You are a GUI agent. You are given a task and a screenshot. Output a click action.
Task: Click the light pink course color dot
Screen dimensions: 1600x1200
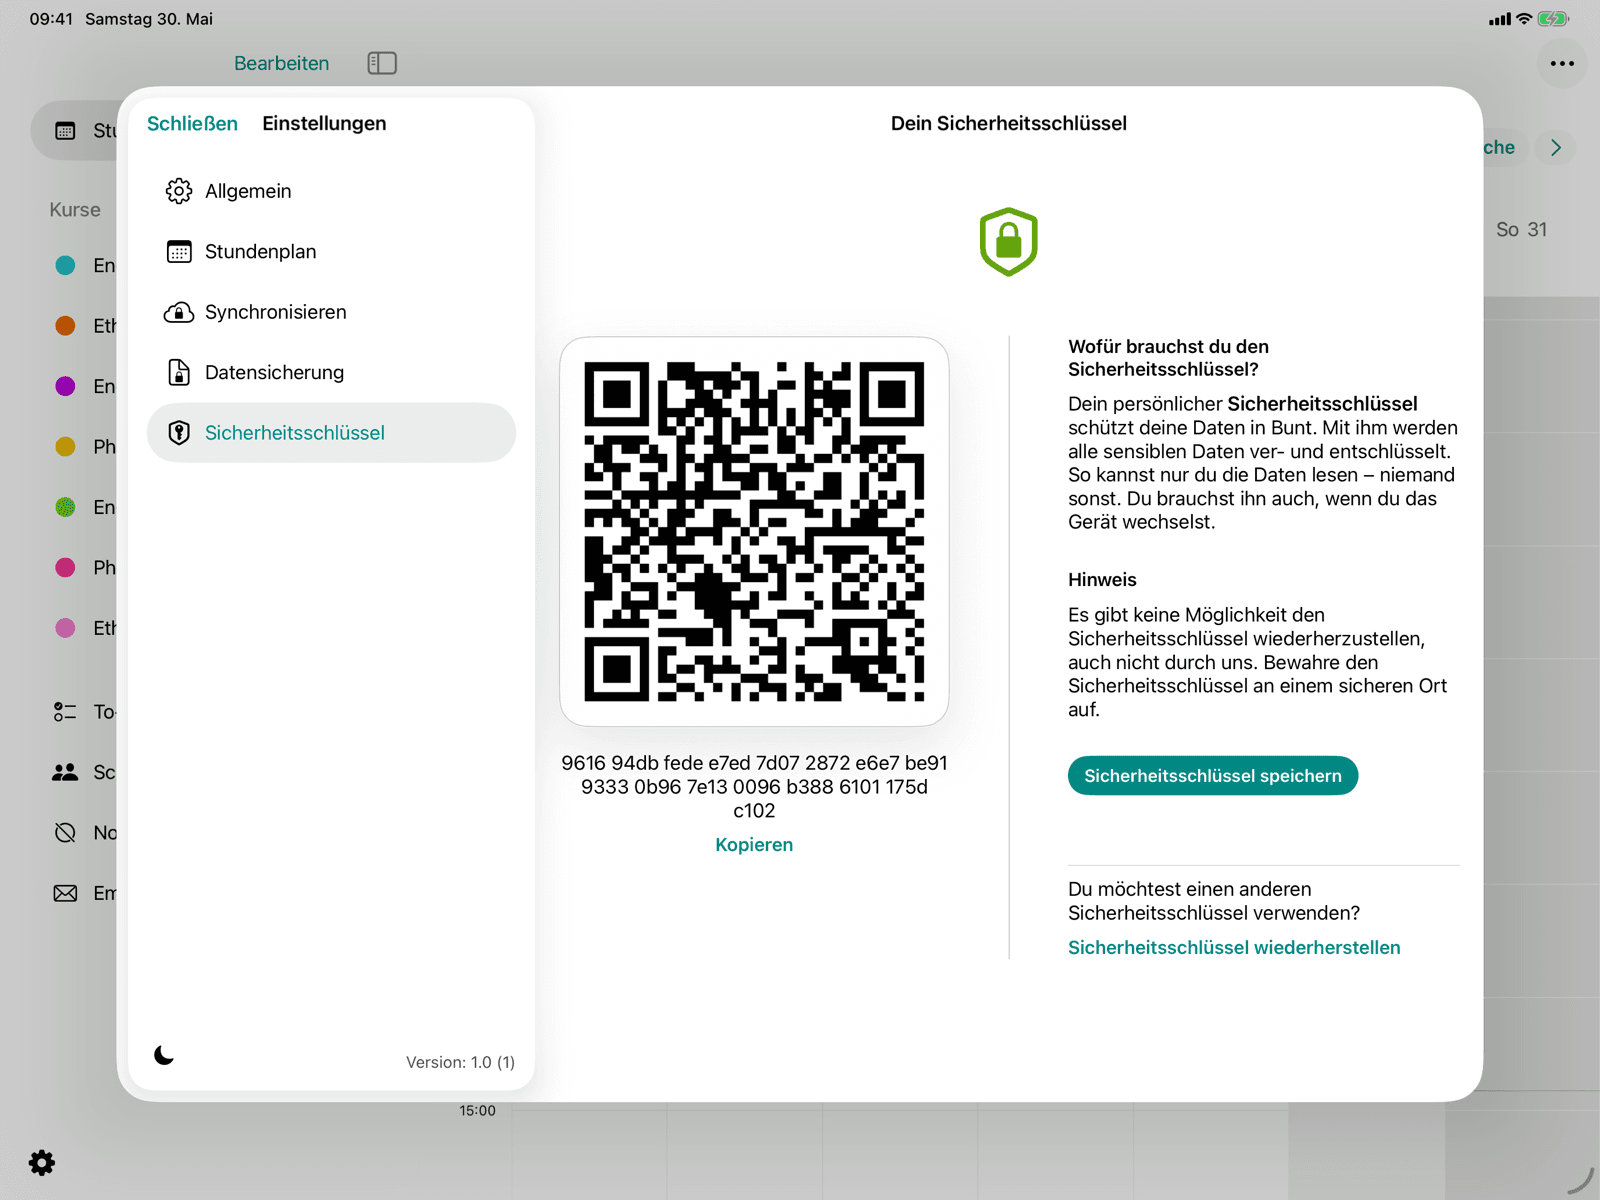coord(65,628)
